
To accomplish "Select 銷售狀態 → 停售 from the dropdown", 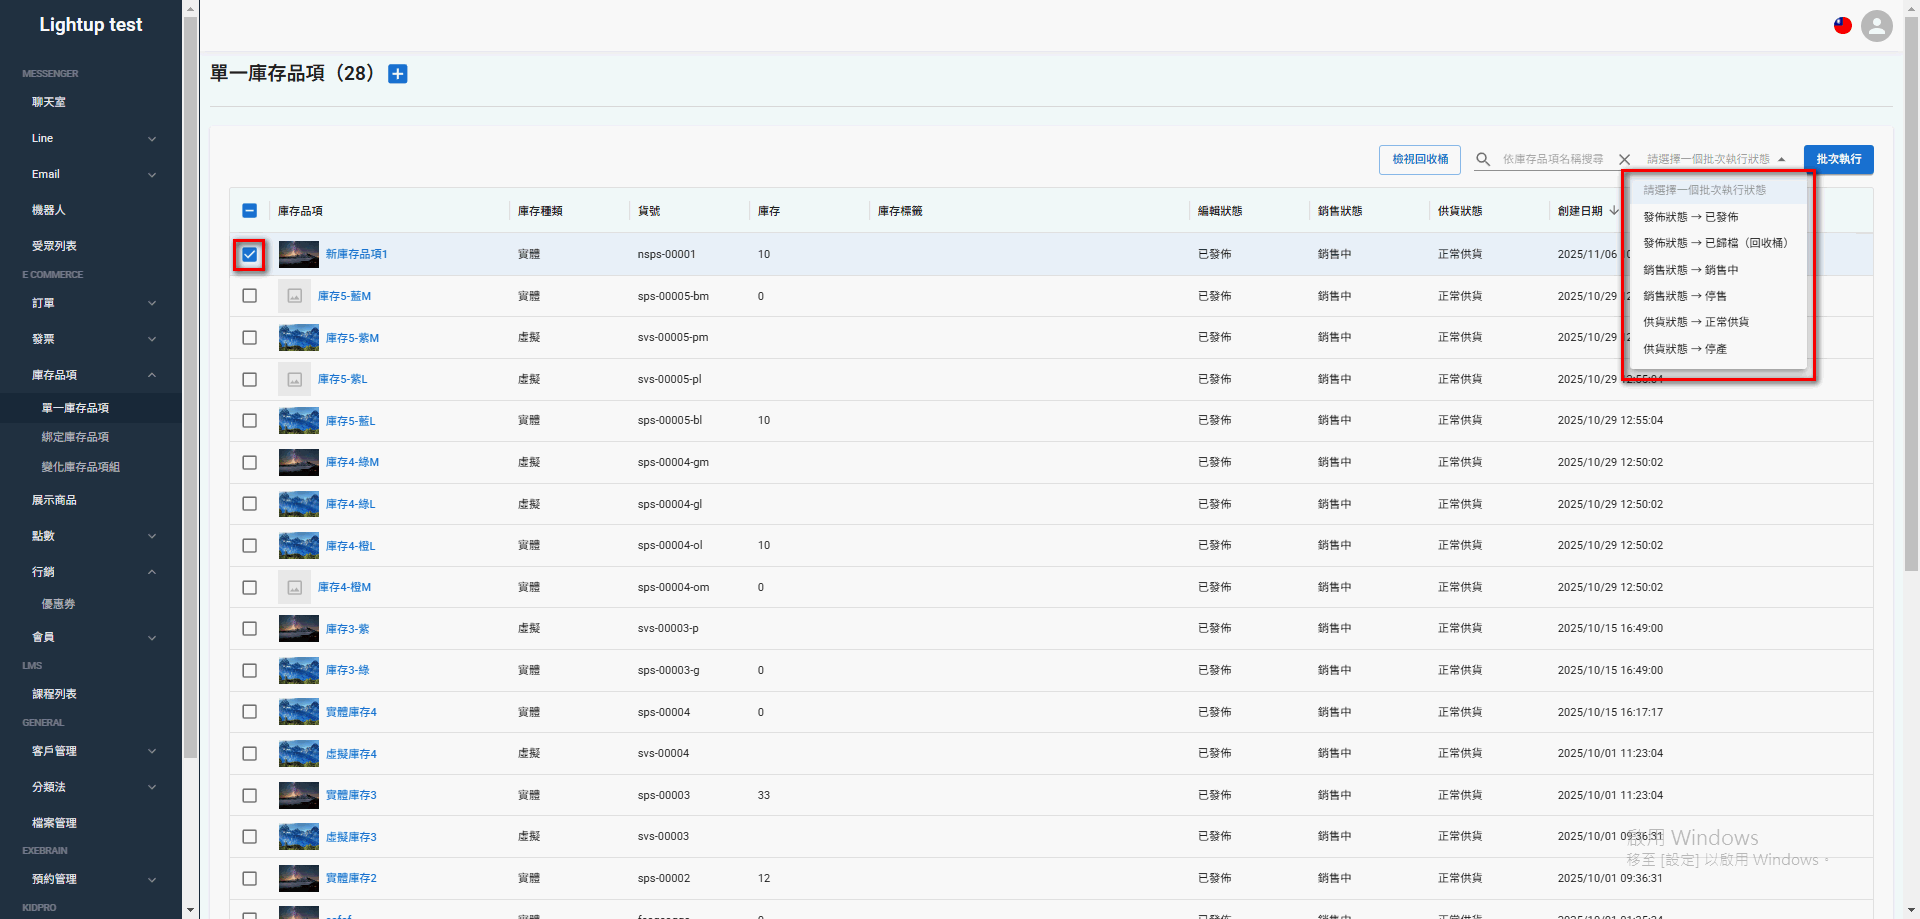I will click(x=1684, y=295).
